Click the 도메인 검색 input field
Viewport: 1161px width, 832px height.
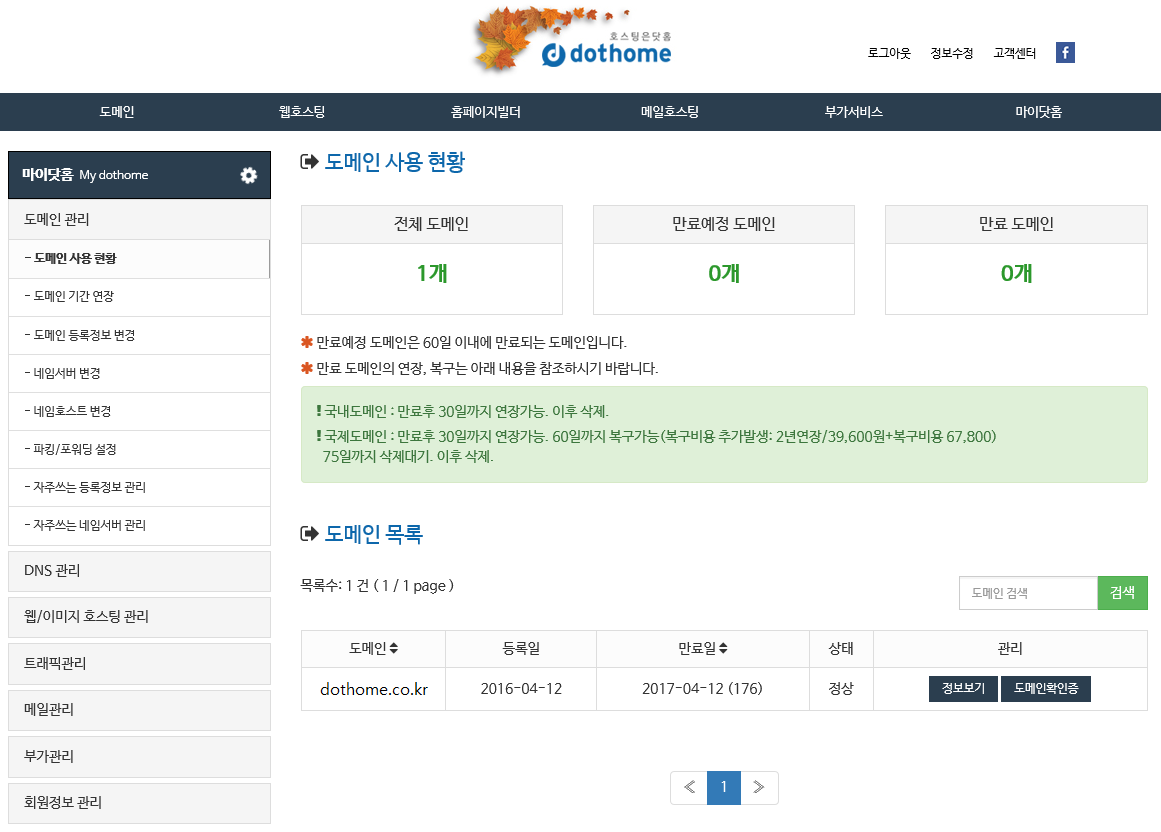pyautogui.click(x=1028, y=593)
